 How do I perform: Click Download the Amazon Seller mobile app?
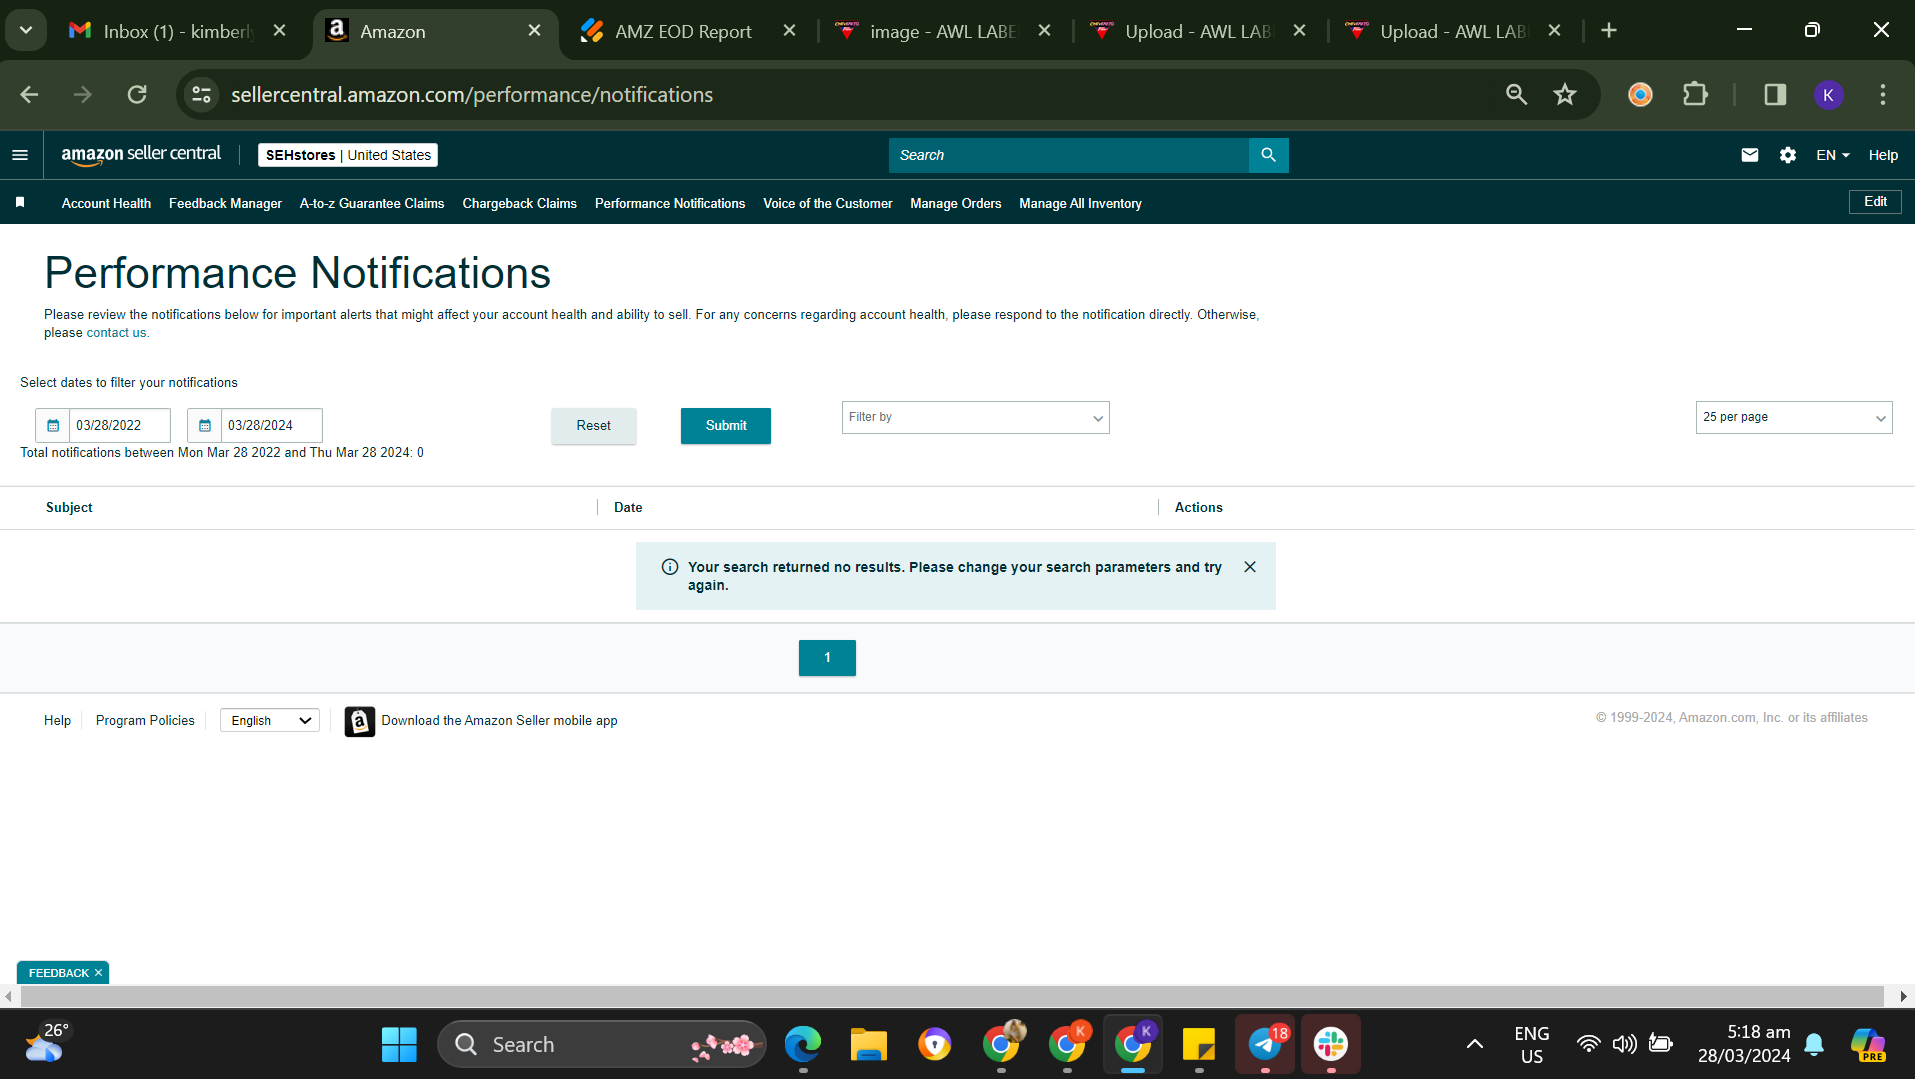pyautogui.click(x=499, y=721)
